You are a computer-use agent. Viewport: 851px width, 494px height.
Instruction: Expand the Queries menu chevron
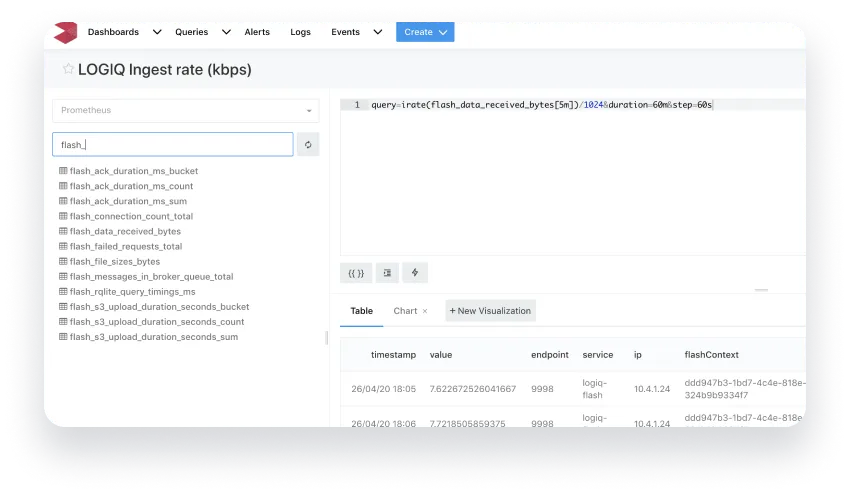(x=226, y=32)
